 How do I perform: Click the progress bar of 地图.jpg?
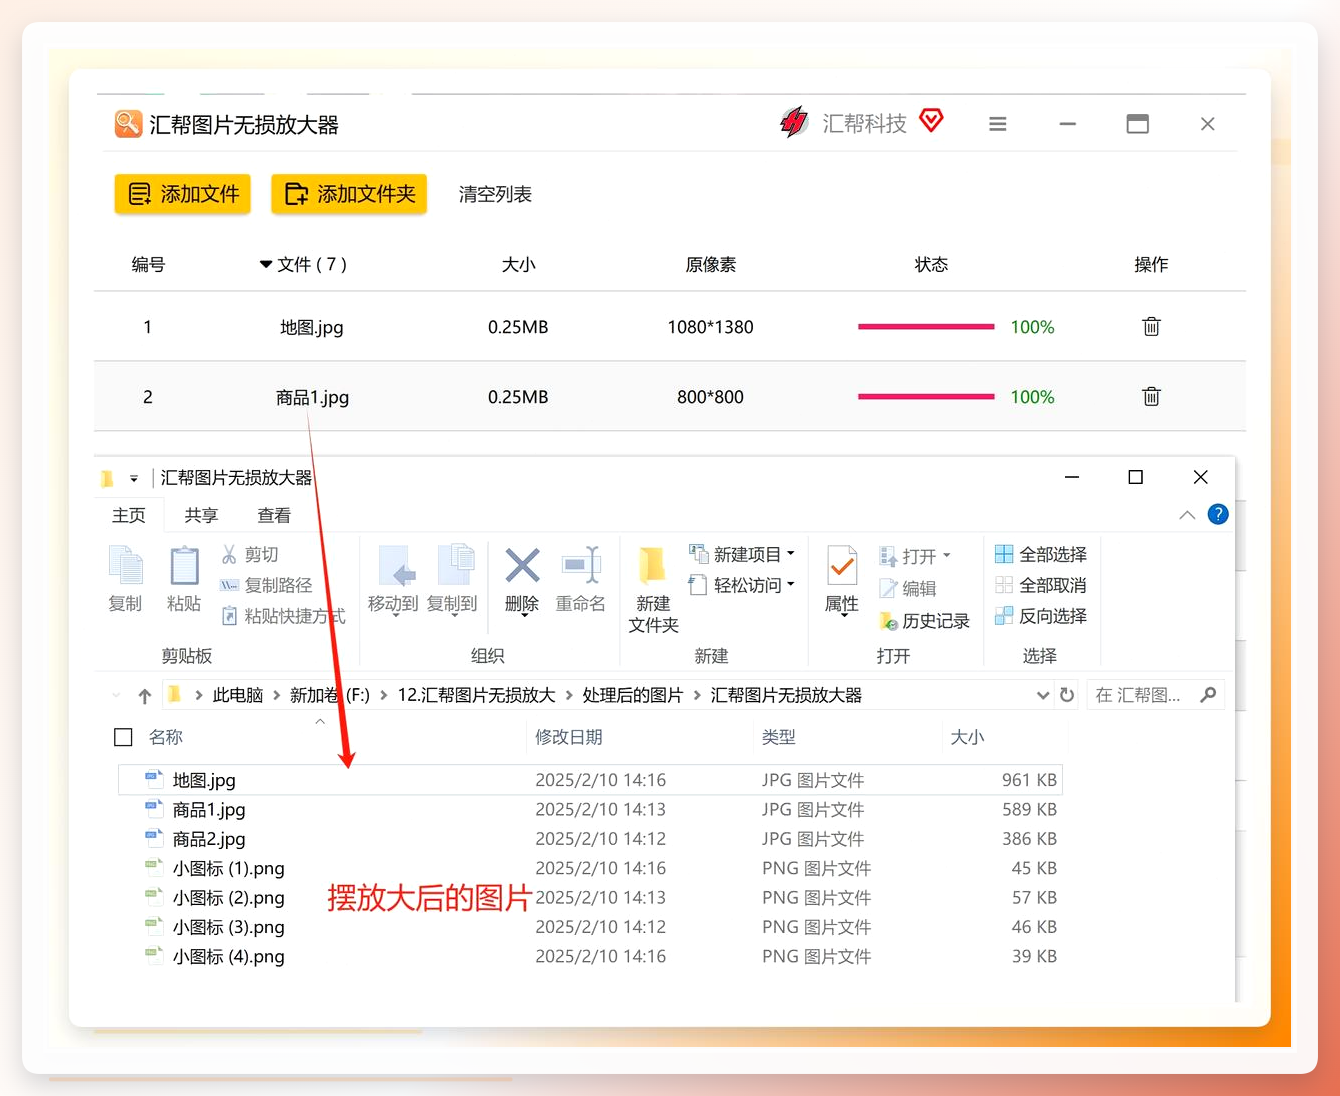click(926, 327)
